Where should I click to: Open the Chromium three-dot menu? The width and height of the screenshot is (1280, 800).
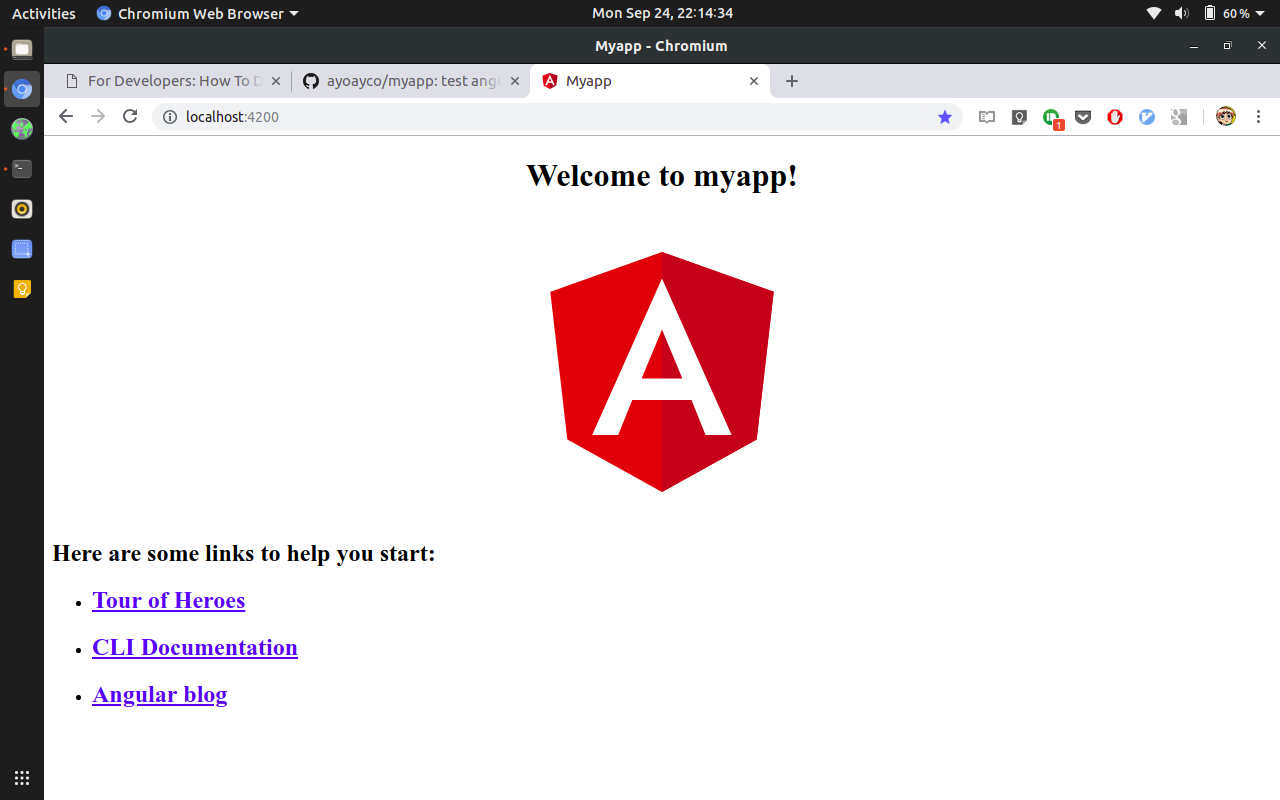click(1259, 117)
